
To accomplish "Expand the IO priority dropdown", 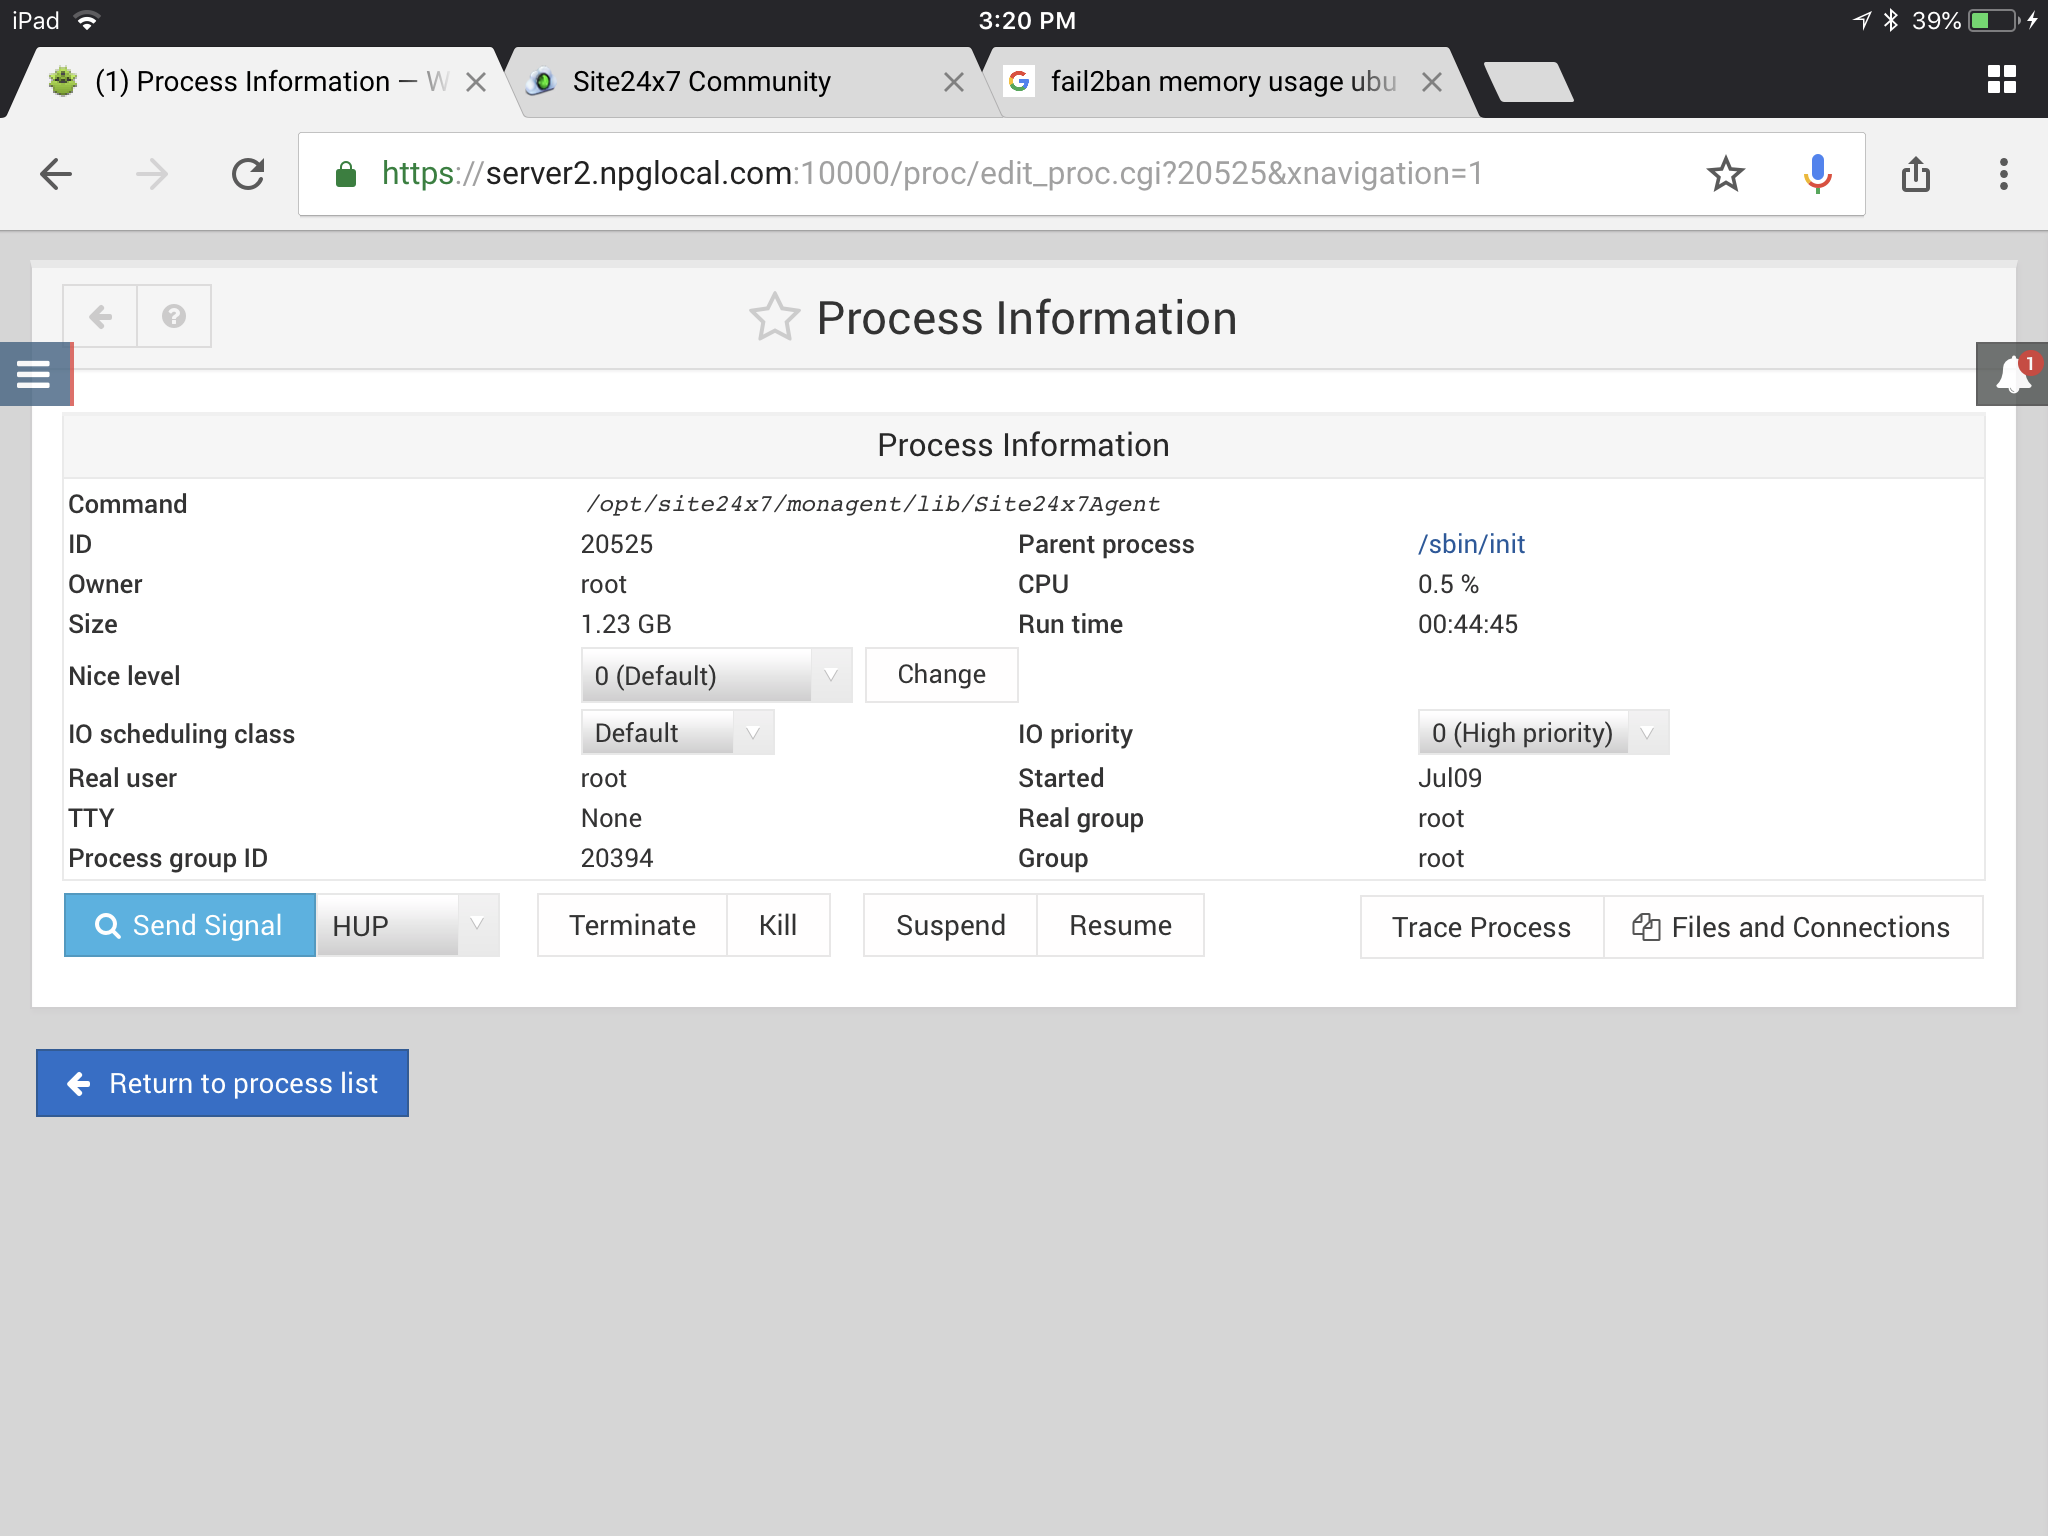I will (x=1542, y=733).
